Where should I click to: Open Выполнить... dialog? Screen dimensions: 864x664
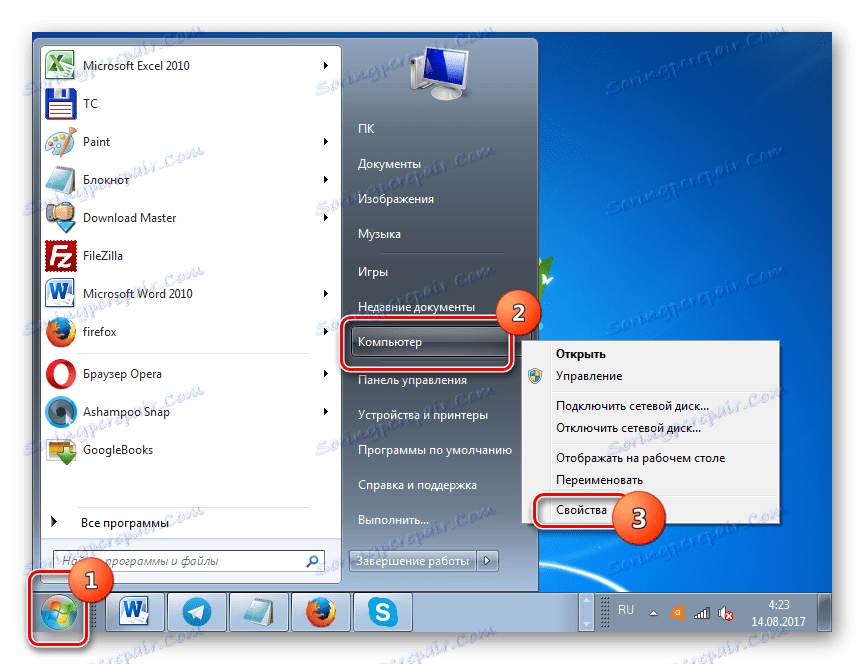coord(393,520)
